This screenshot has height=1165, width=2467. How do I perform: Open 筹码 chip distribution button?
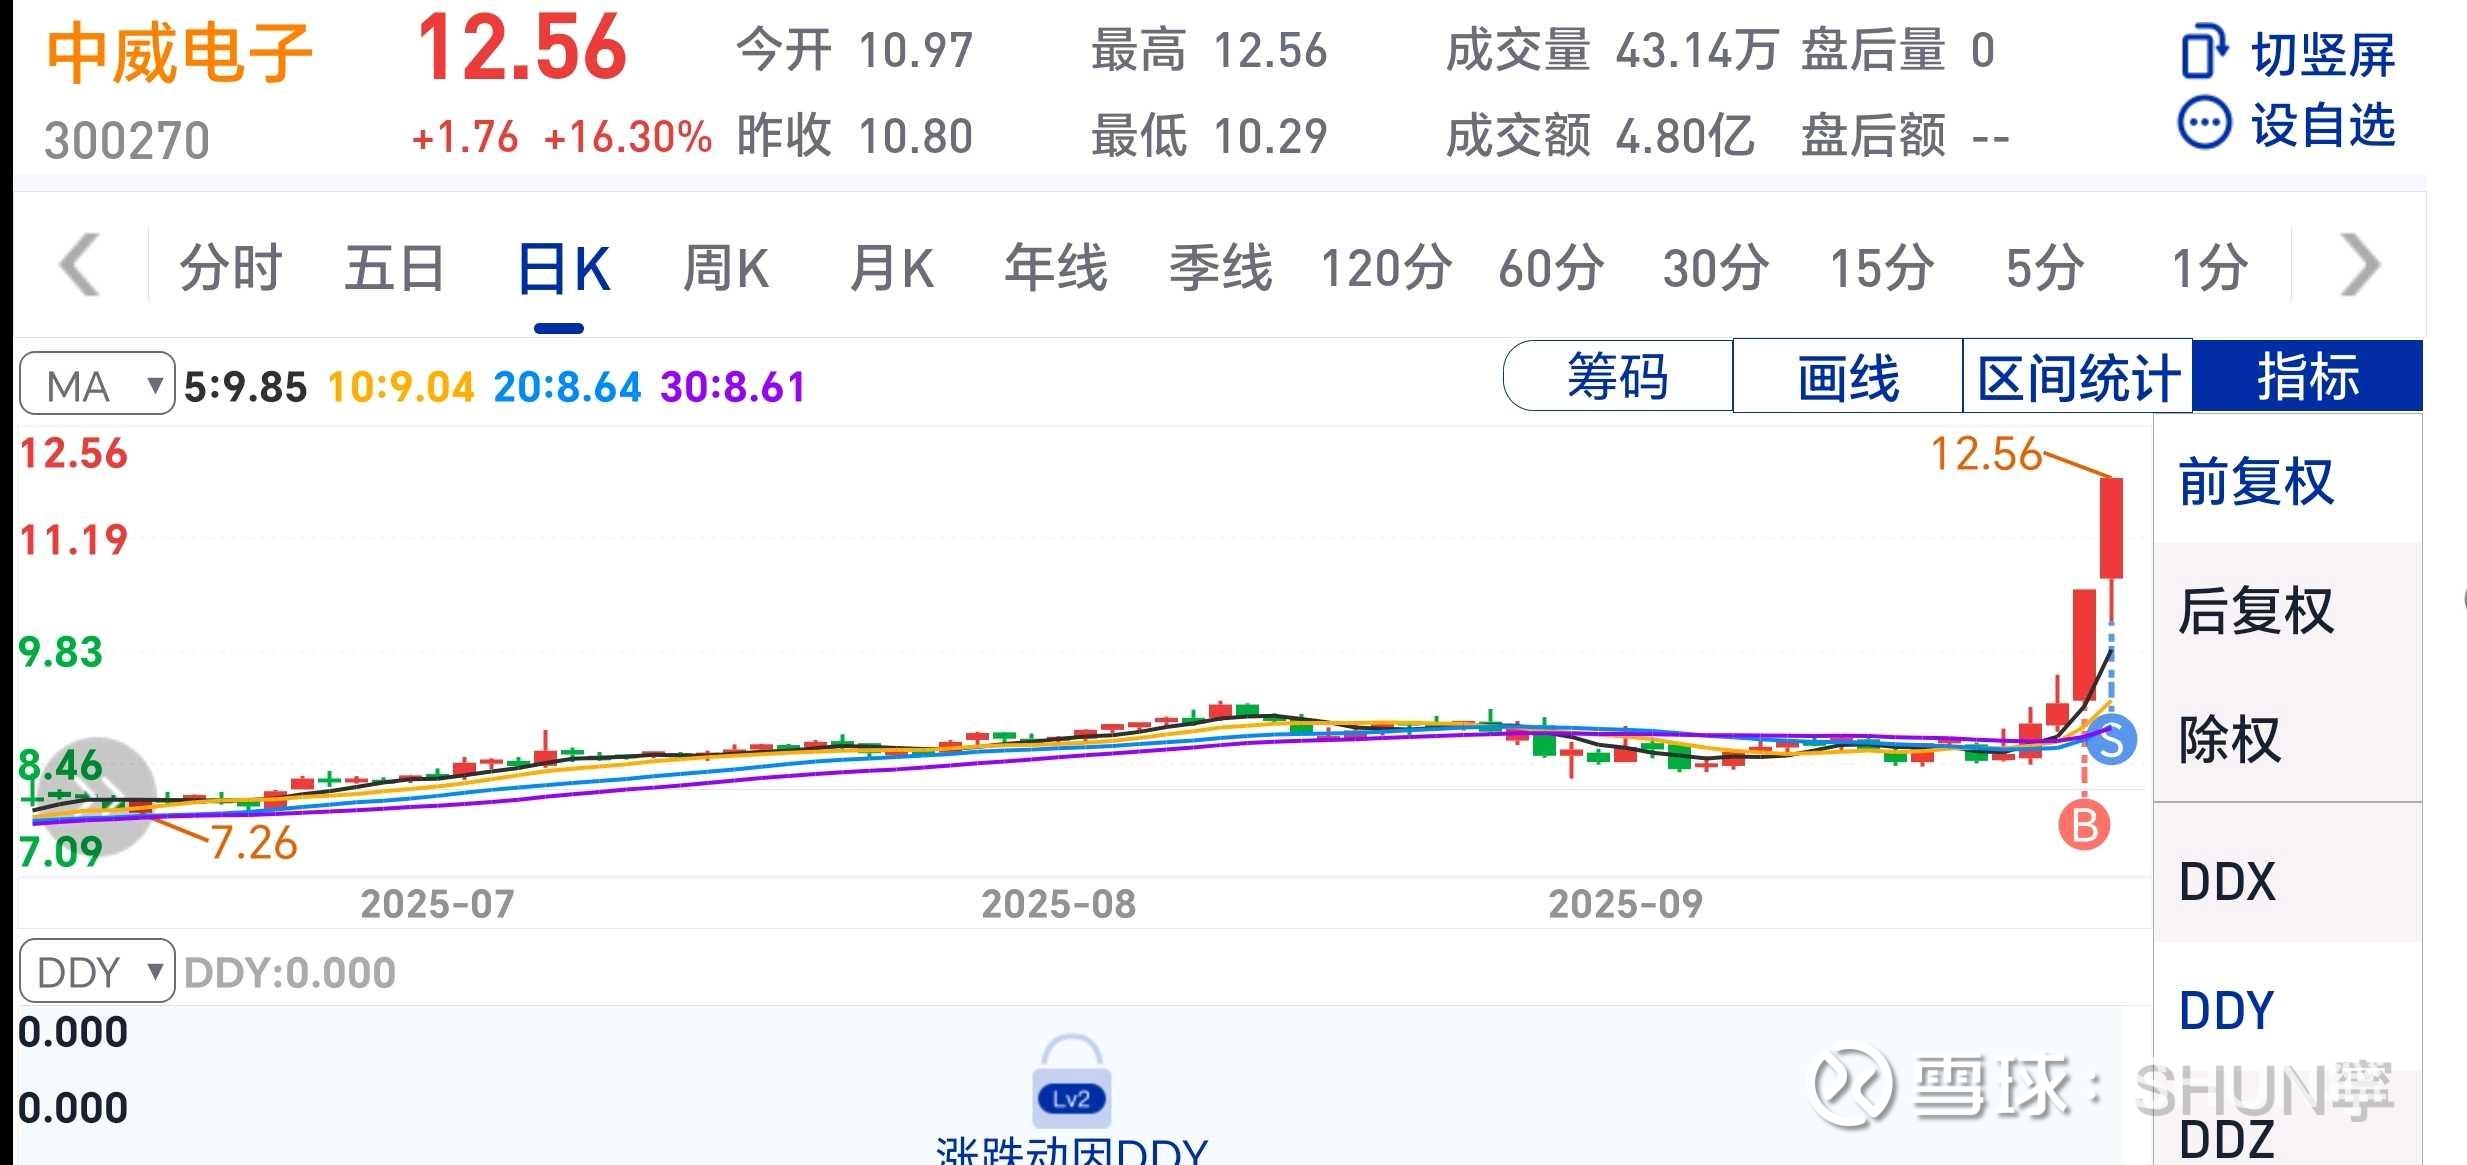[1617, 377]
